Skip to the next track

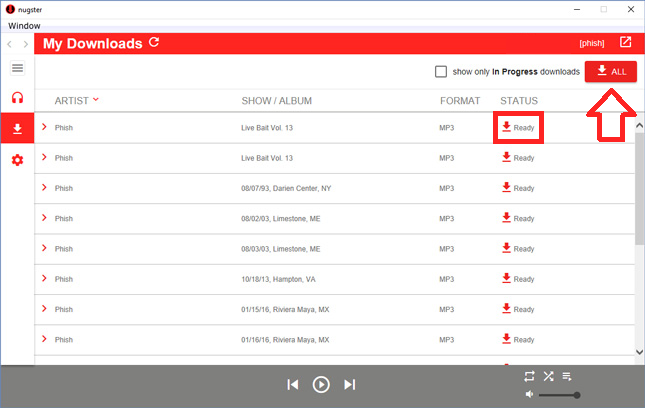350,385
